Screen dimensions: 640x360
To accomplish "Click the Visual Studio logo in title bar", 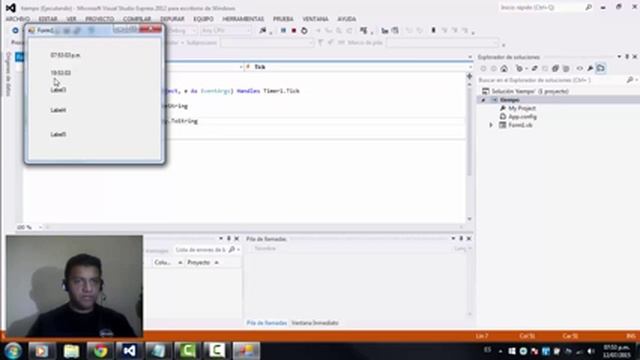I will point(11,8).
